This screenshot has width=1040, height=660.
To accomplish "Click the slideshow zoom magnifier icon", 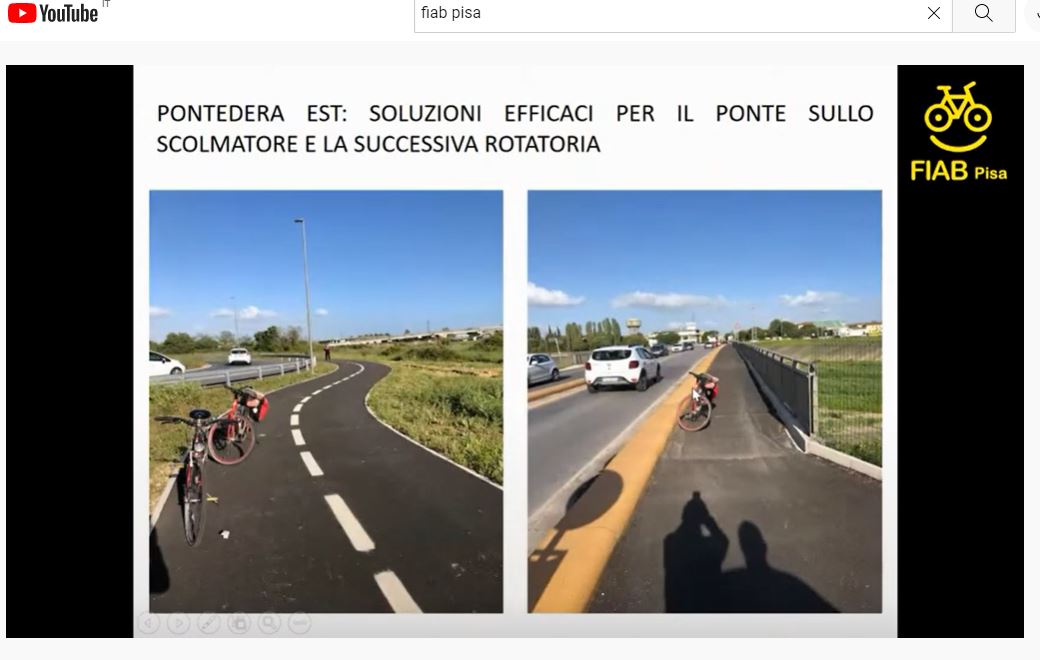I will point(269,623).
